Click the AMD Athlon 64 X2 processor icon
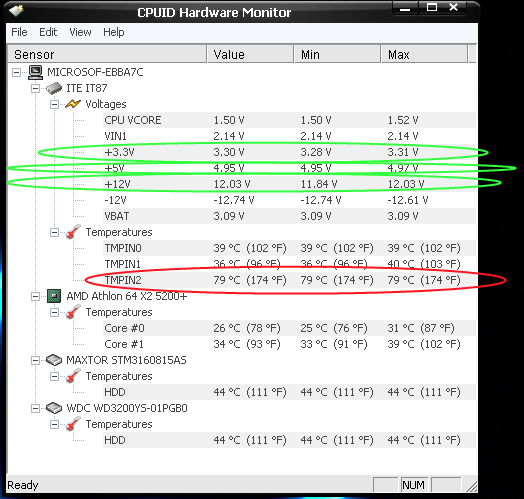 tap(54, 296)
